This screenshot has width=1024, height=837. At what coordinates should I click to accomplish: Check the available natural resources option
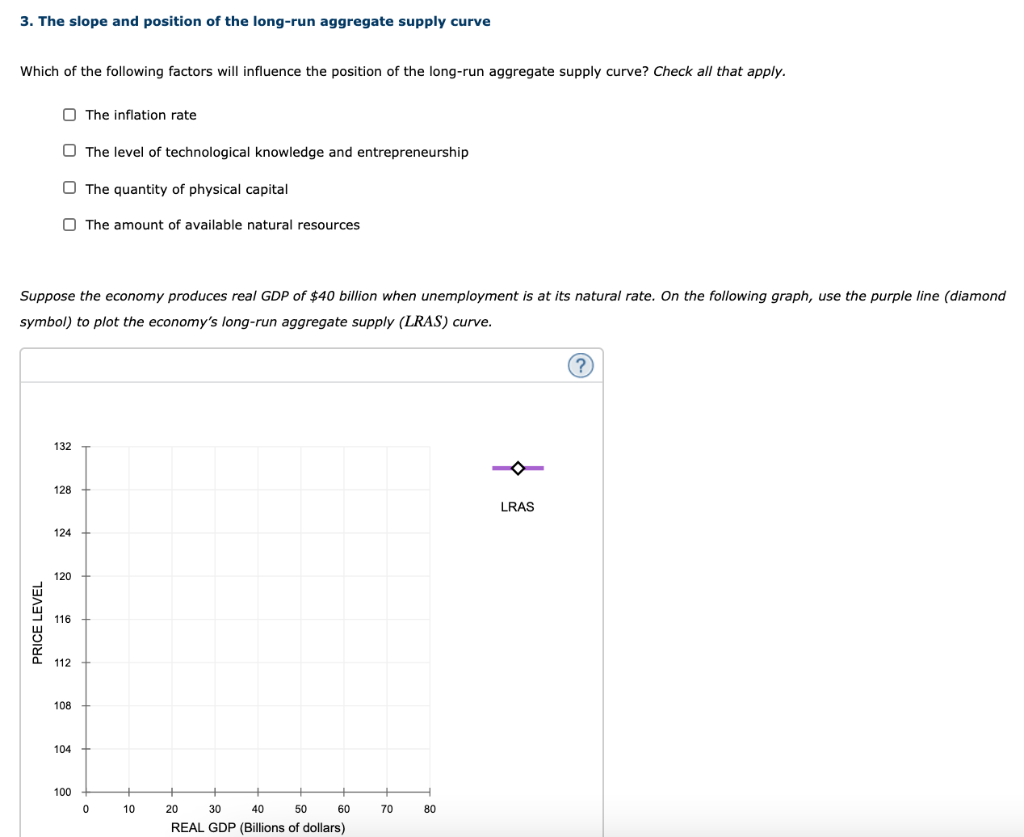coord(69,224)
